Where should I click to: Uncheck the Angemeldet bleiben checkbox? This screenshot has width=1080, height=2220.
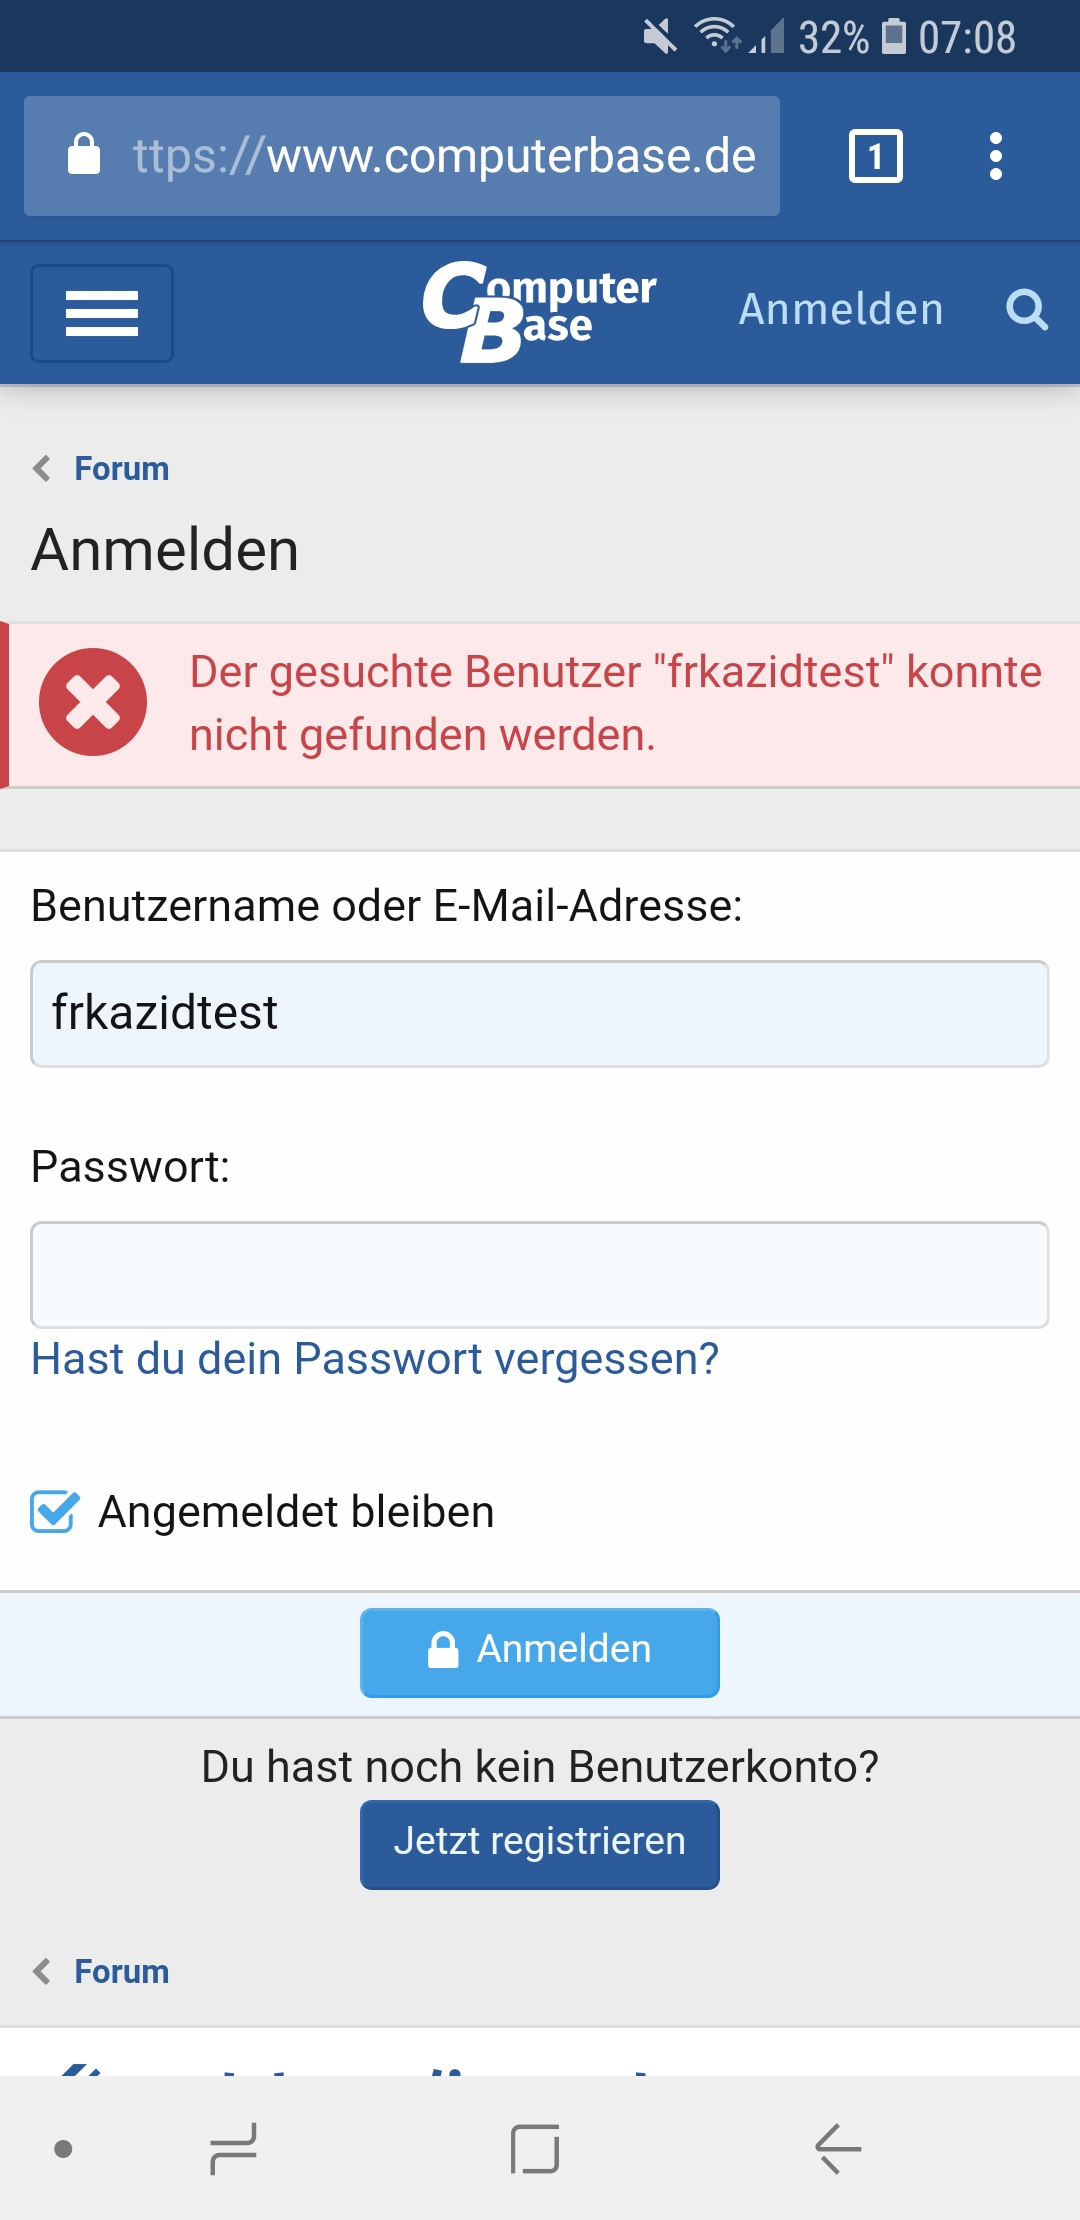click(x=54, y=1511)
